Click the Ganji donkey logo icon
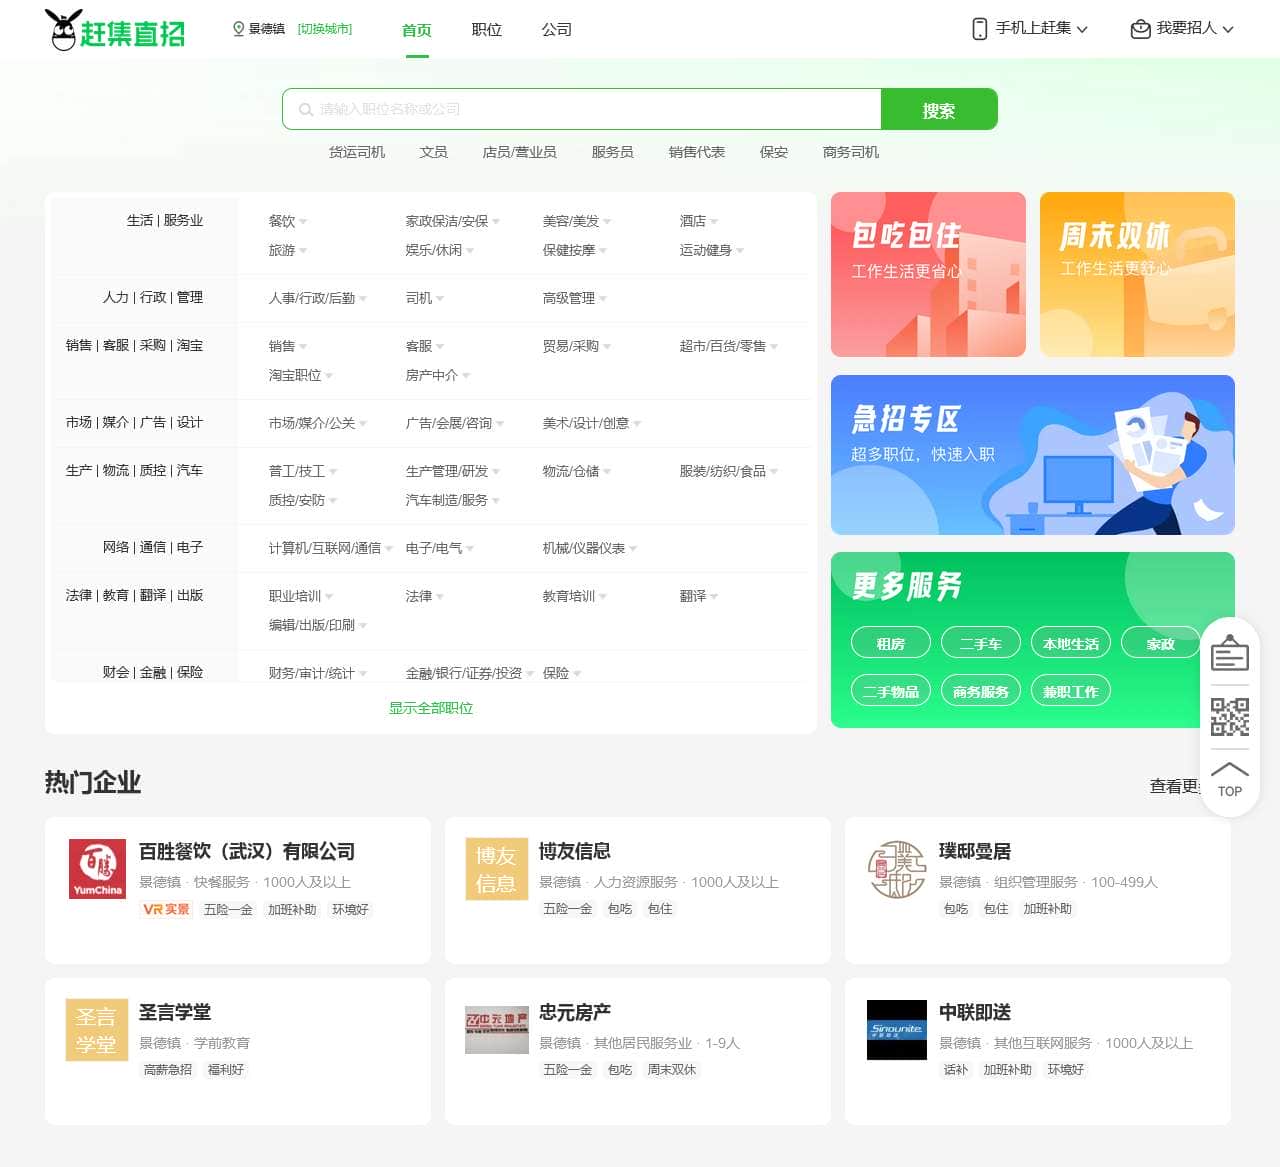Image resolution: width=1280 pixels, height=1167 pixels. (x=64, y=30)
